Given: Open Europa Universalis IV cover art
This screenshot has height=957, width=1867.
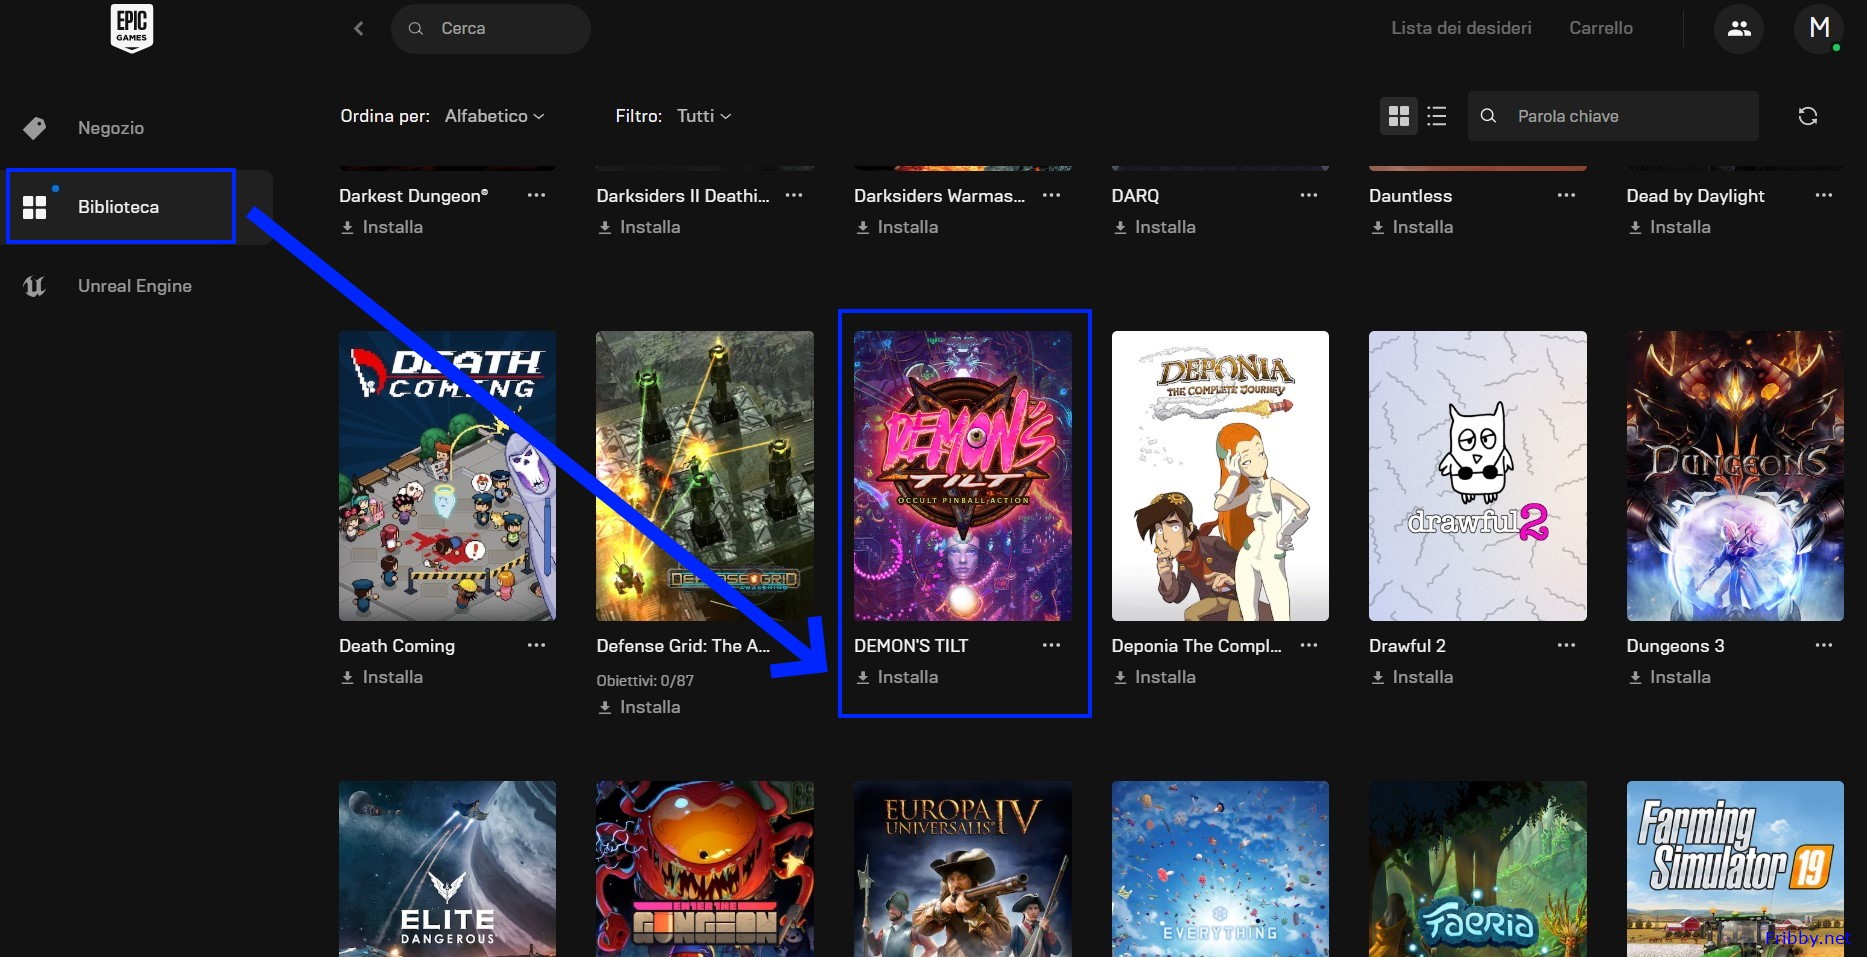Looking at the screenshot, I should (x=962, y=869).
